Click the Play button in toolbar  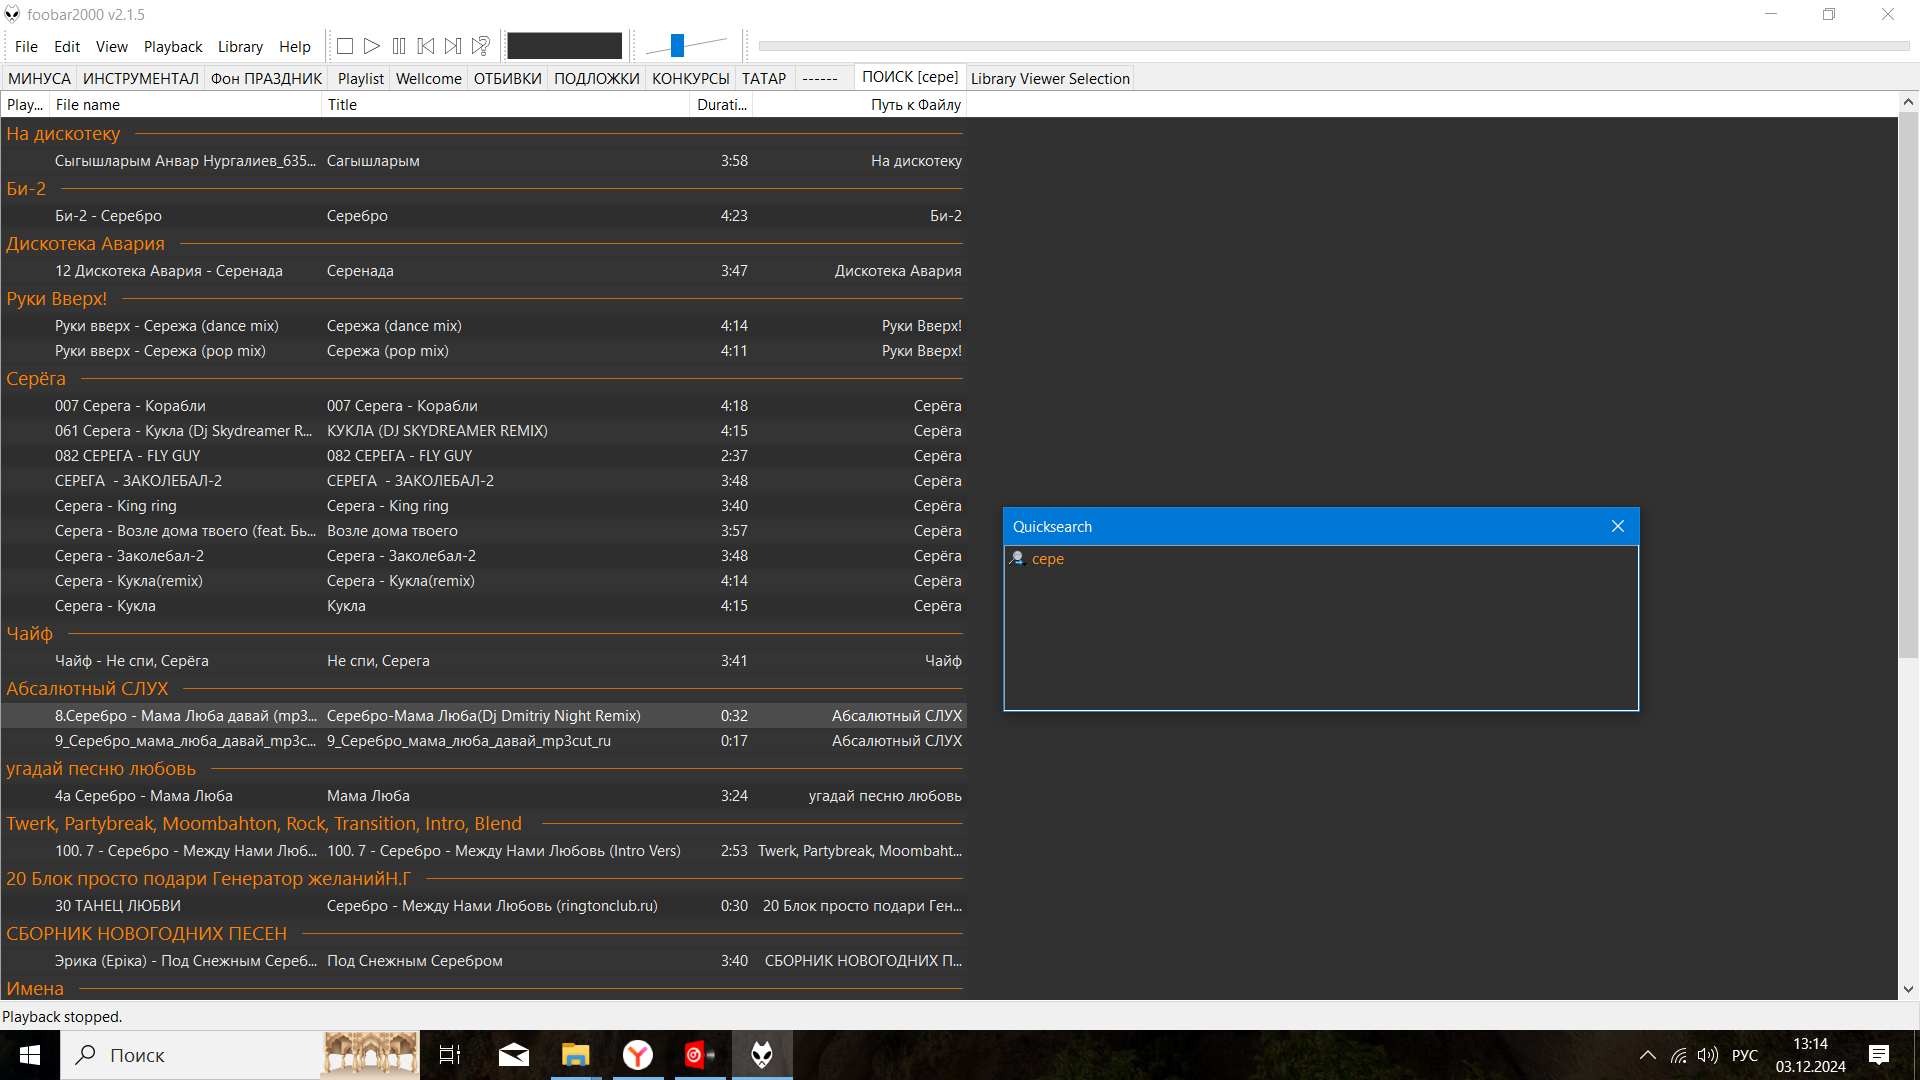tap(372, 46)
